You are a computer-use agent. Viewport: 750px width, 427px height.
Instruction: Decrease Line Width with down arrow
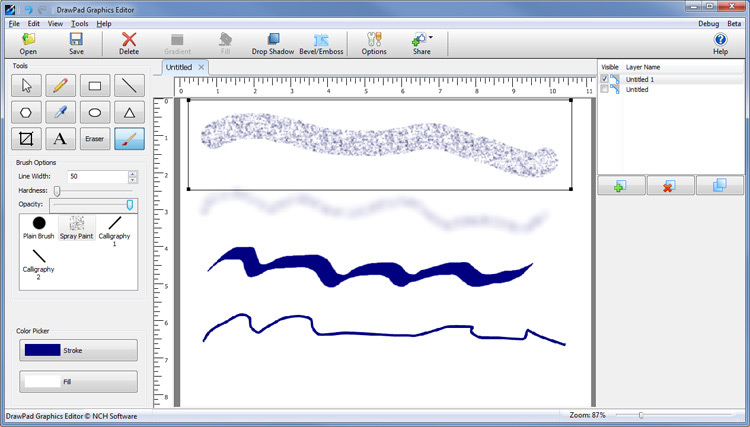pos(133,180)
